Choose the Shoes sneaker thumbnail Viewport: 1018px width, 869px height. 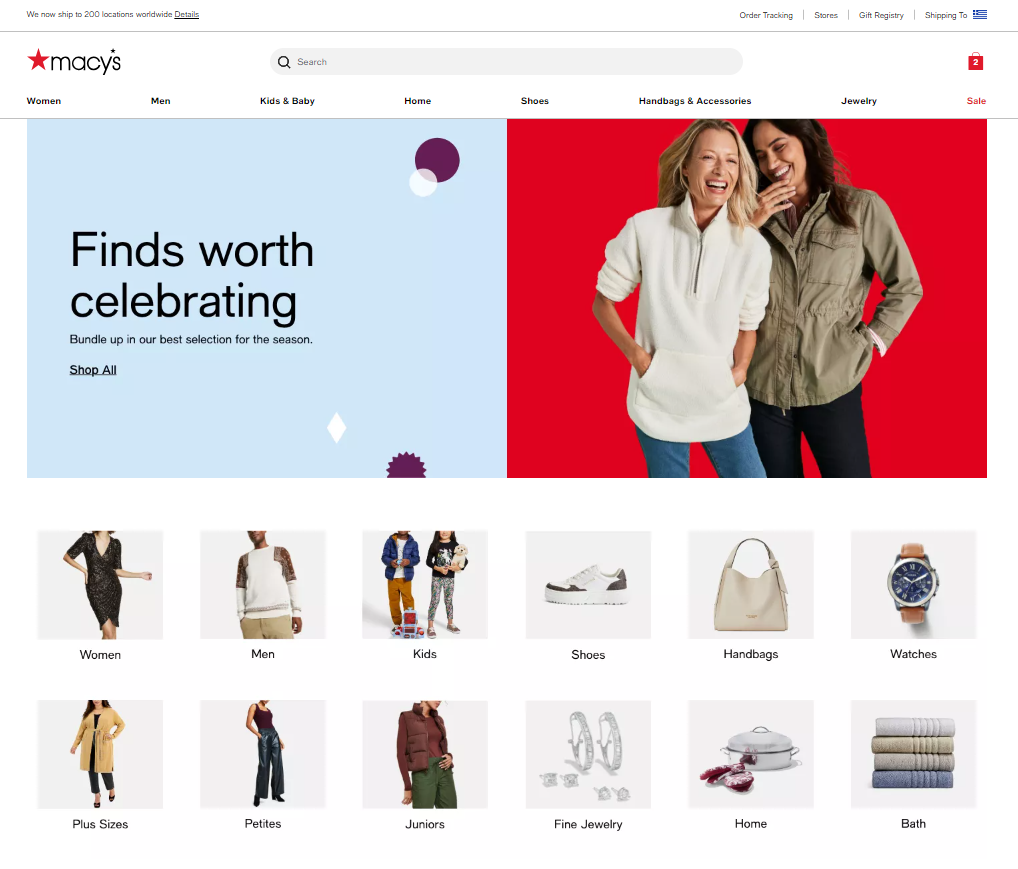click(x=588, y=585)
